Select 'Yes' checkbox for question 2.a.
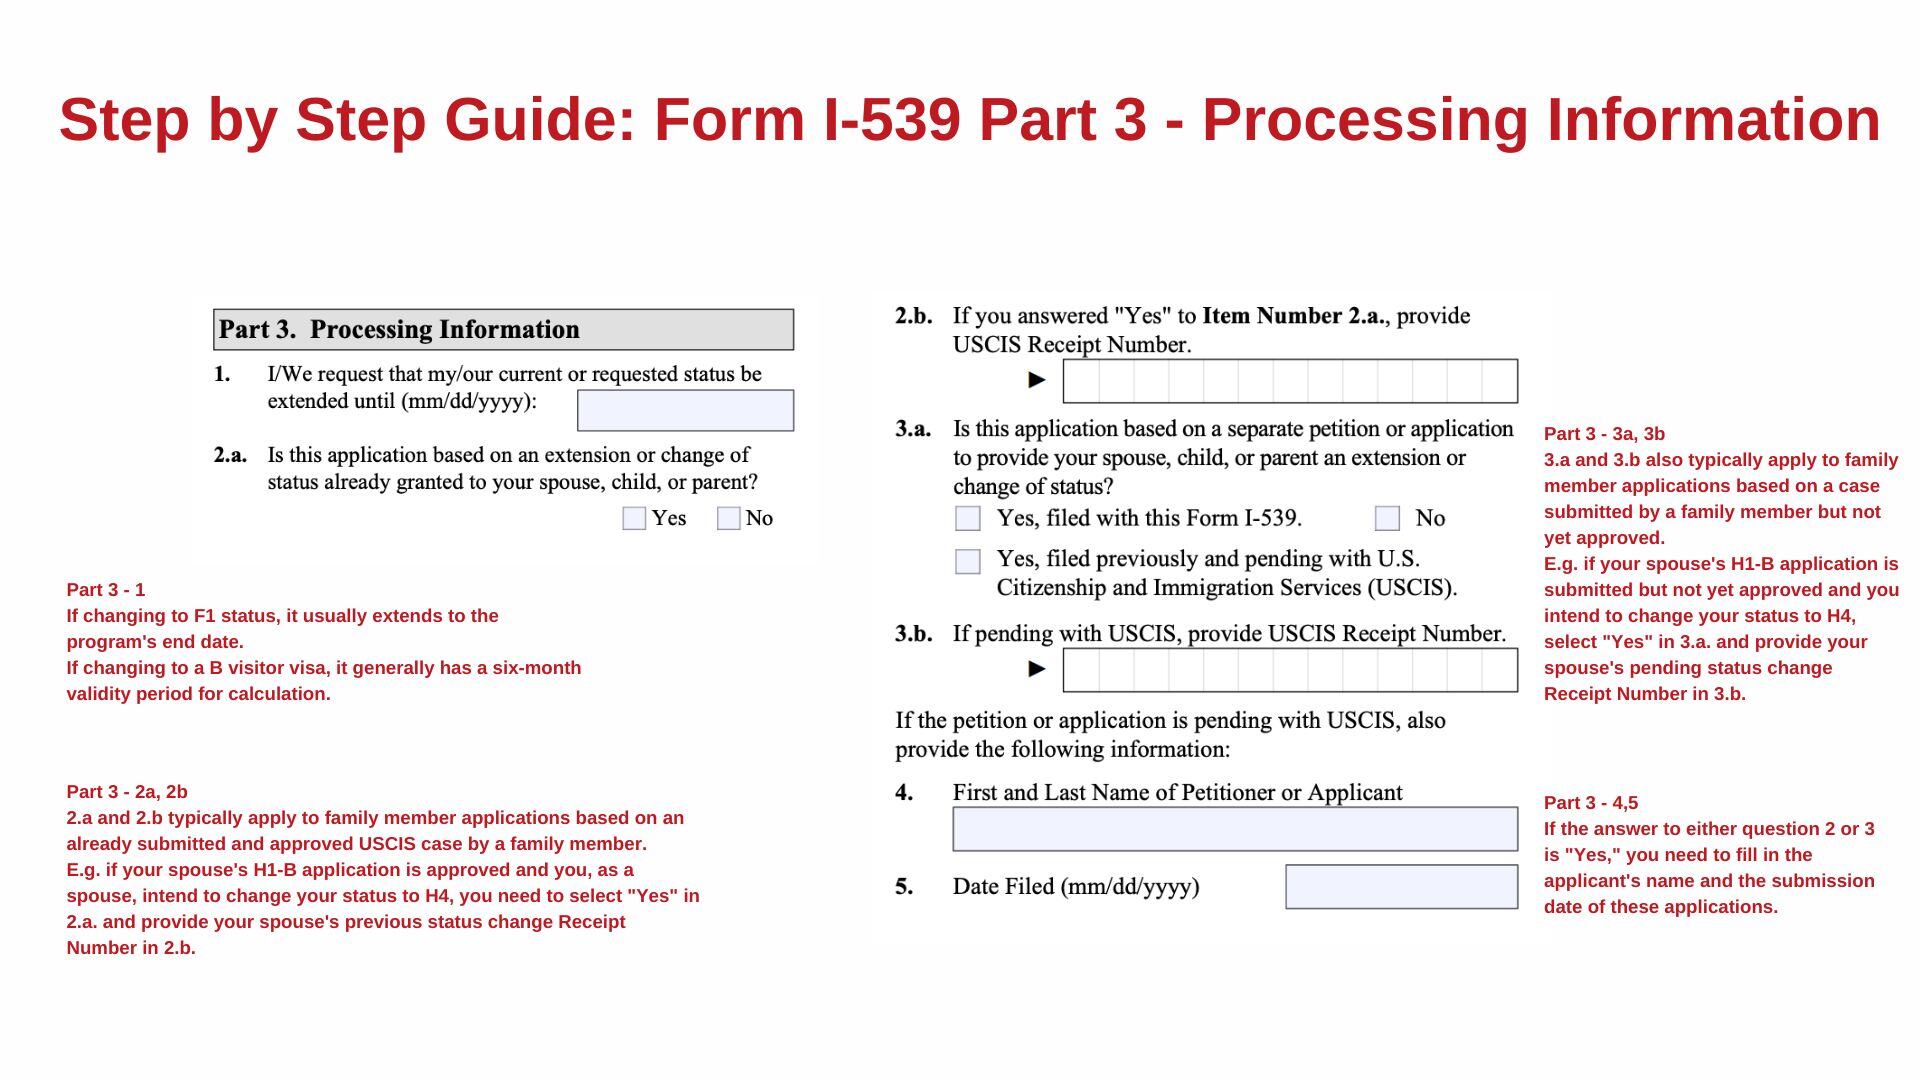 point(630,518)
